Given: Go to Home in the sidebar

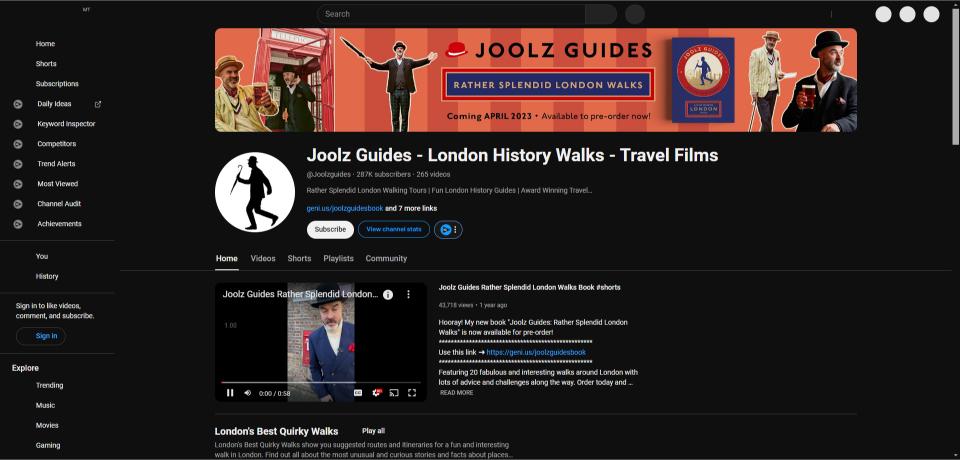Looking at the screenshot, I should coord(45,44).
